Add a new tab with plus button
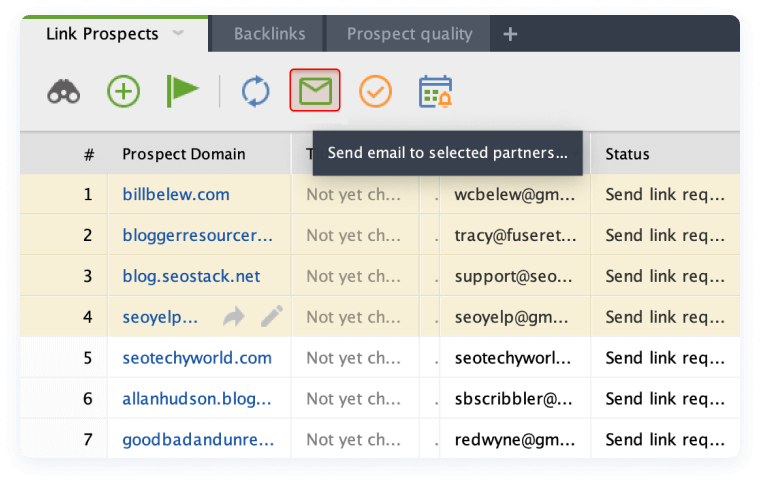Image resolution: width=760 pixels, height=483 pixels. click(x=510, y=34)
